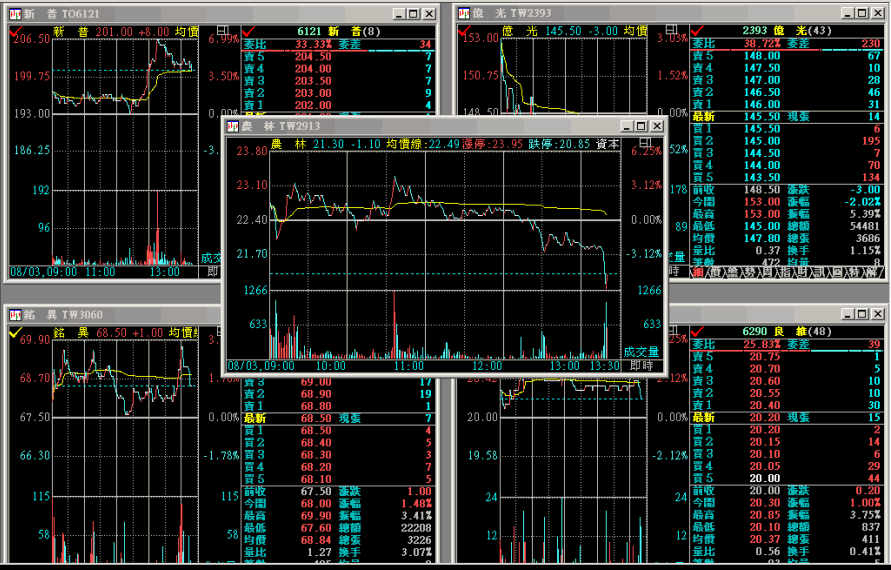Select the 盤 tab in 億光 window
The height and width of the screenshot is (570, 891).
coord(732,273)
